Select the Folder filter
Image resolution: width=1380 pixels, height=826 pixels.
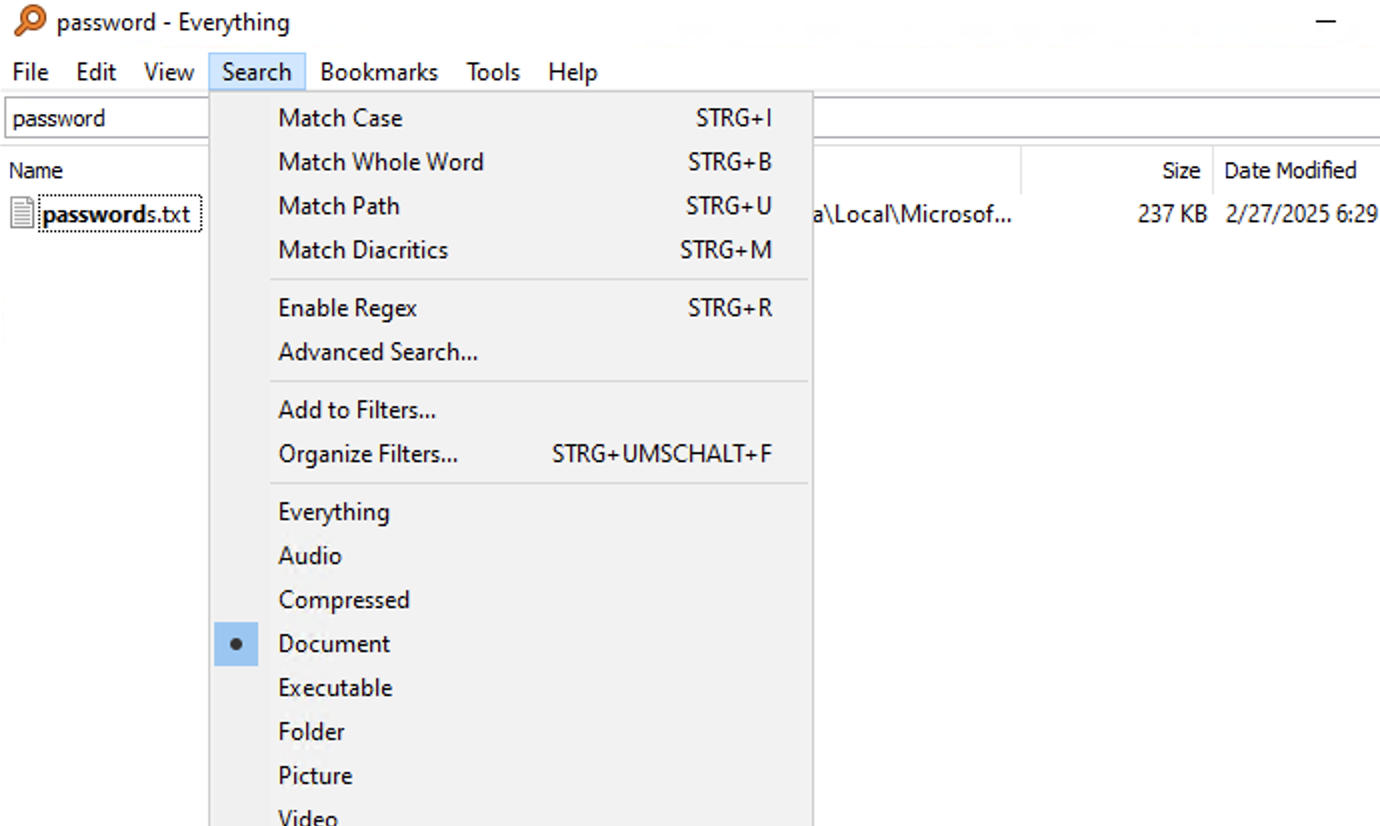click(x=511, y=732)
